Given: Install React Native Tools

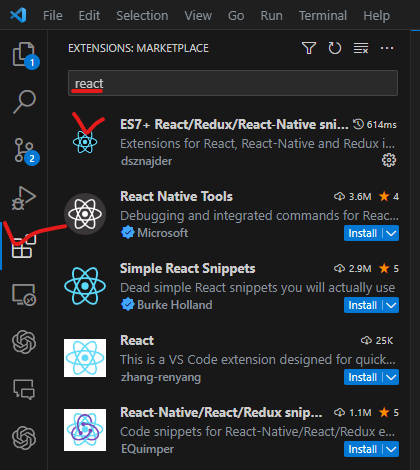Looking at the screenshot, I should coord(362,233).
